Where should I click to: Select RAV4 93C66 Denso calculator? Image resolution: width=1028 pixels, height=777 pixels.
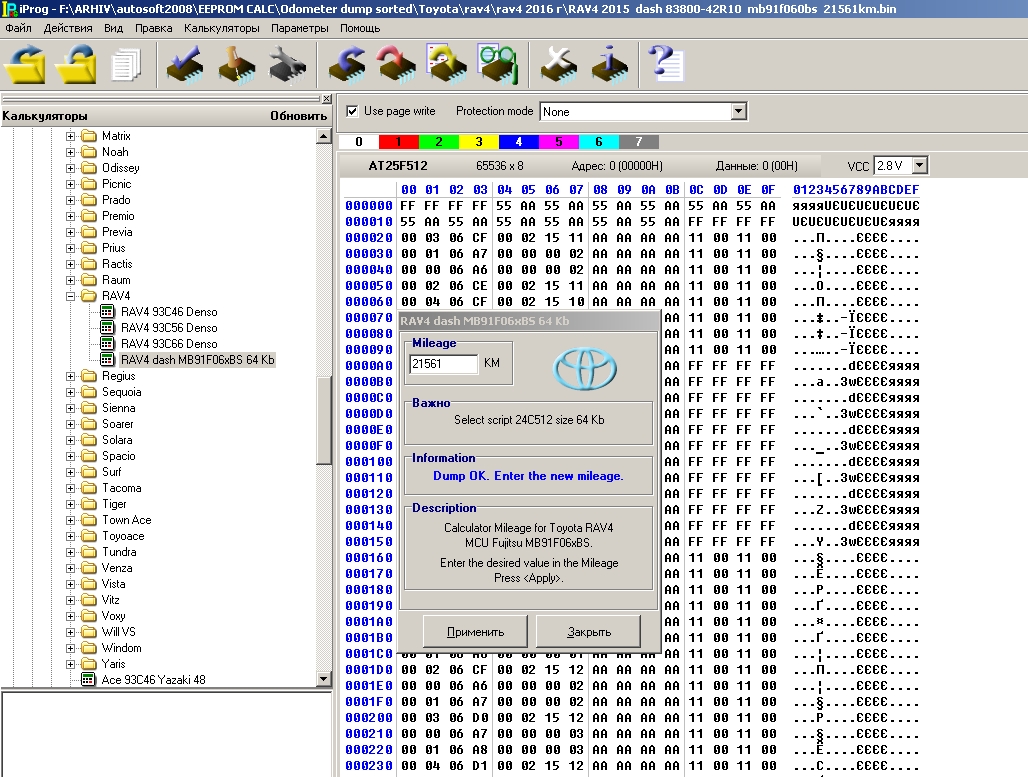tap(168, 344)
